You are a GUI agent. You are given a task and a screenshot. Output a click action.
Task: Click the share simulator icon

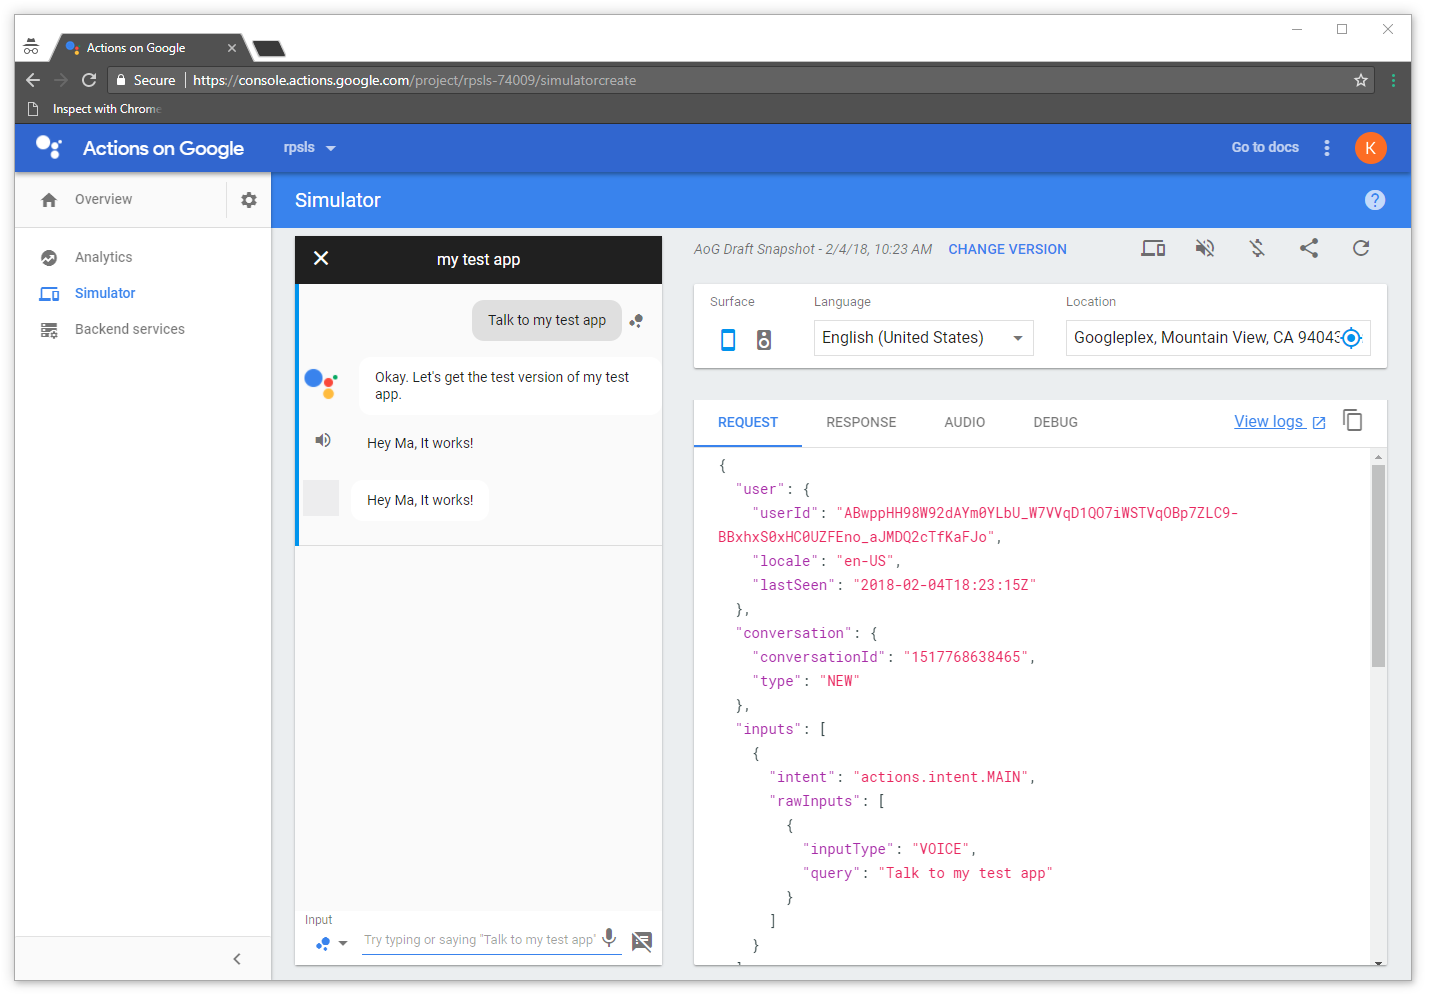coord(1309,248)
